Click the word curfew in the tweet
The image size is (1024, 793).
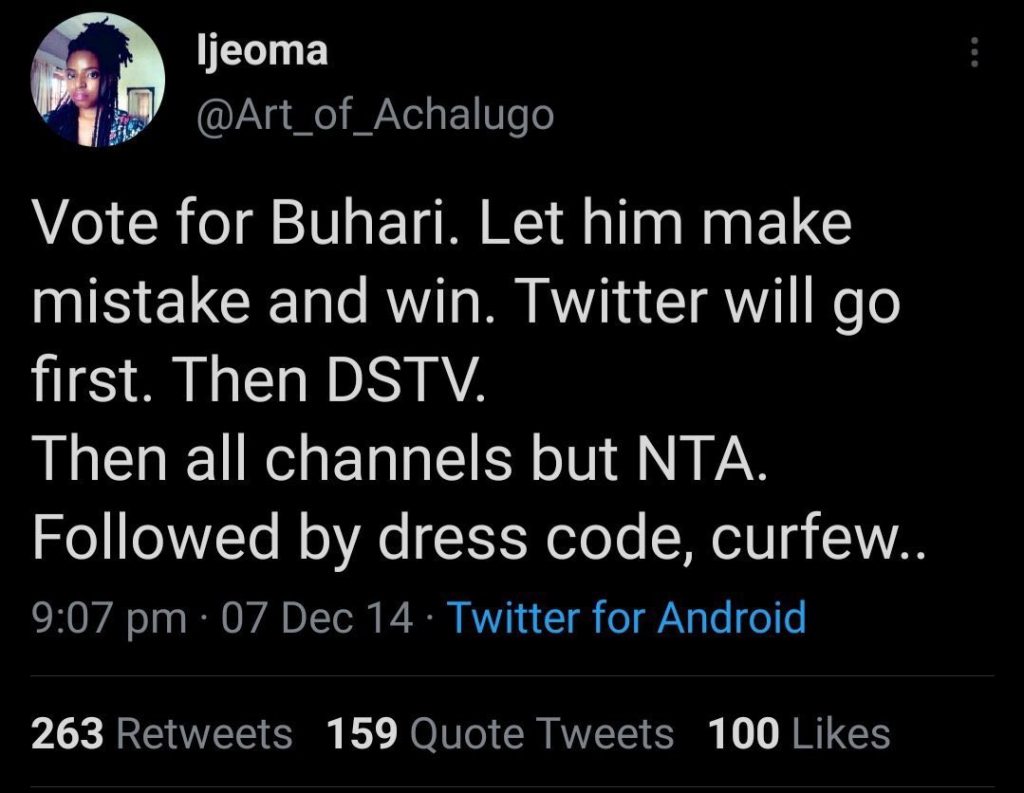coord(815,540)
